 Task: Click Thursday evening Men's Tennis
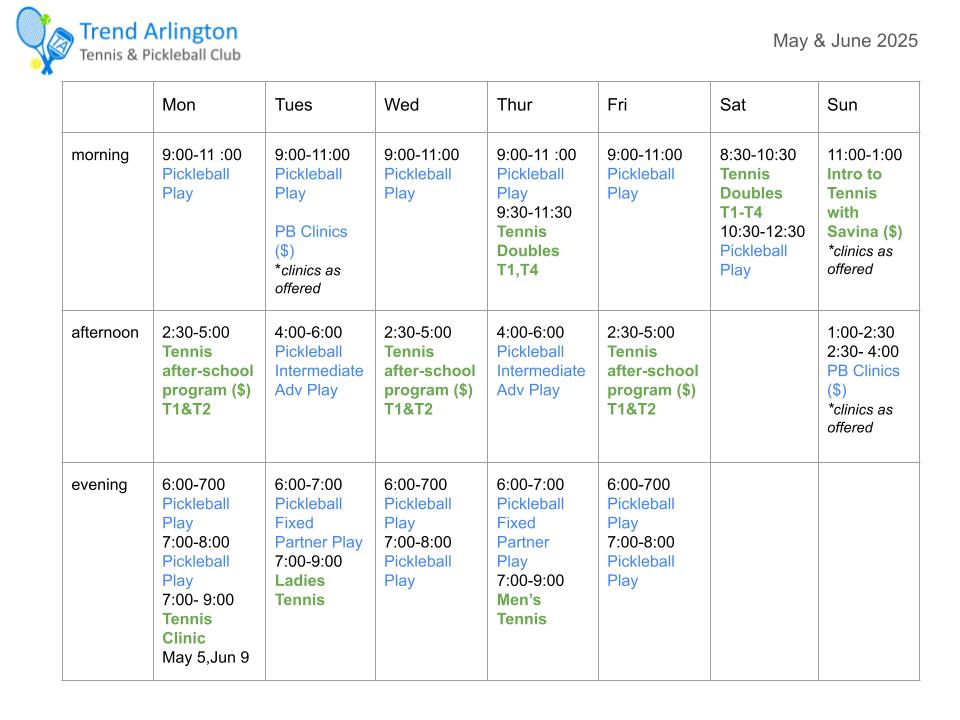click(x=521, y=609)
